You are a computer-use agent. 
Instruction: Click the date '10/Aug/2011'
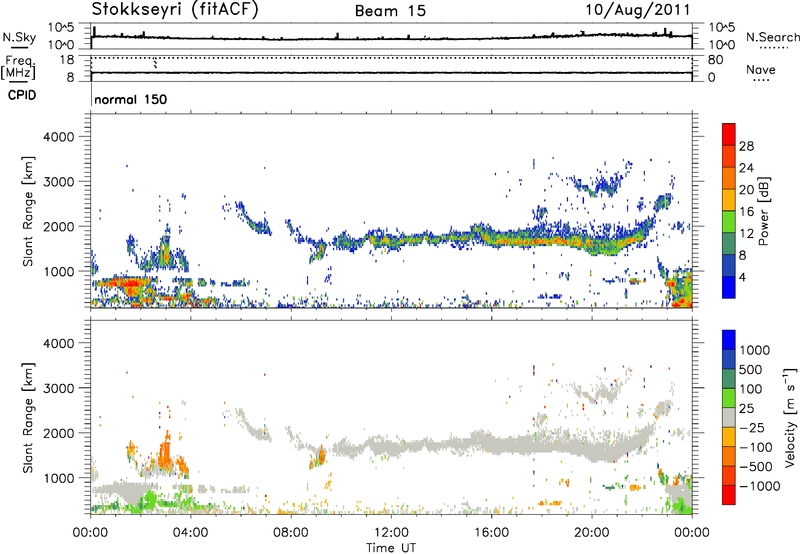click(x=637, y=10)
